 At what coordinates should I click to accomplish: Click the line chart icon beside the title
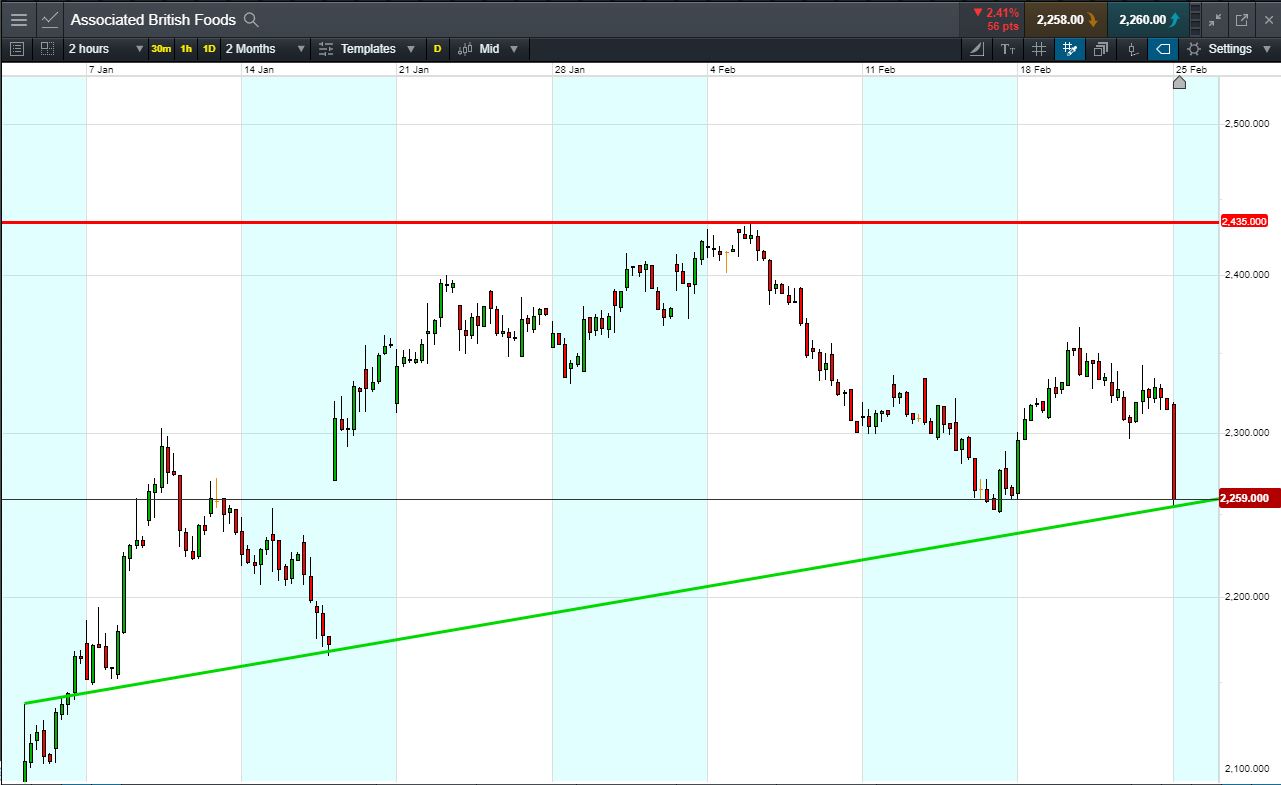pyautogui.click(x=50, y=19)
